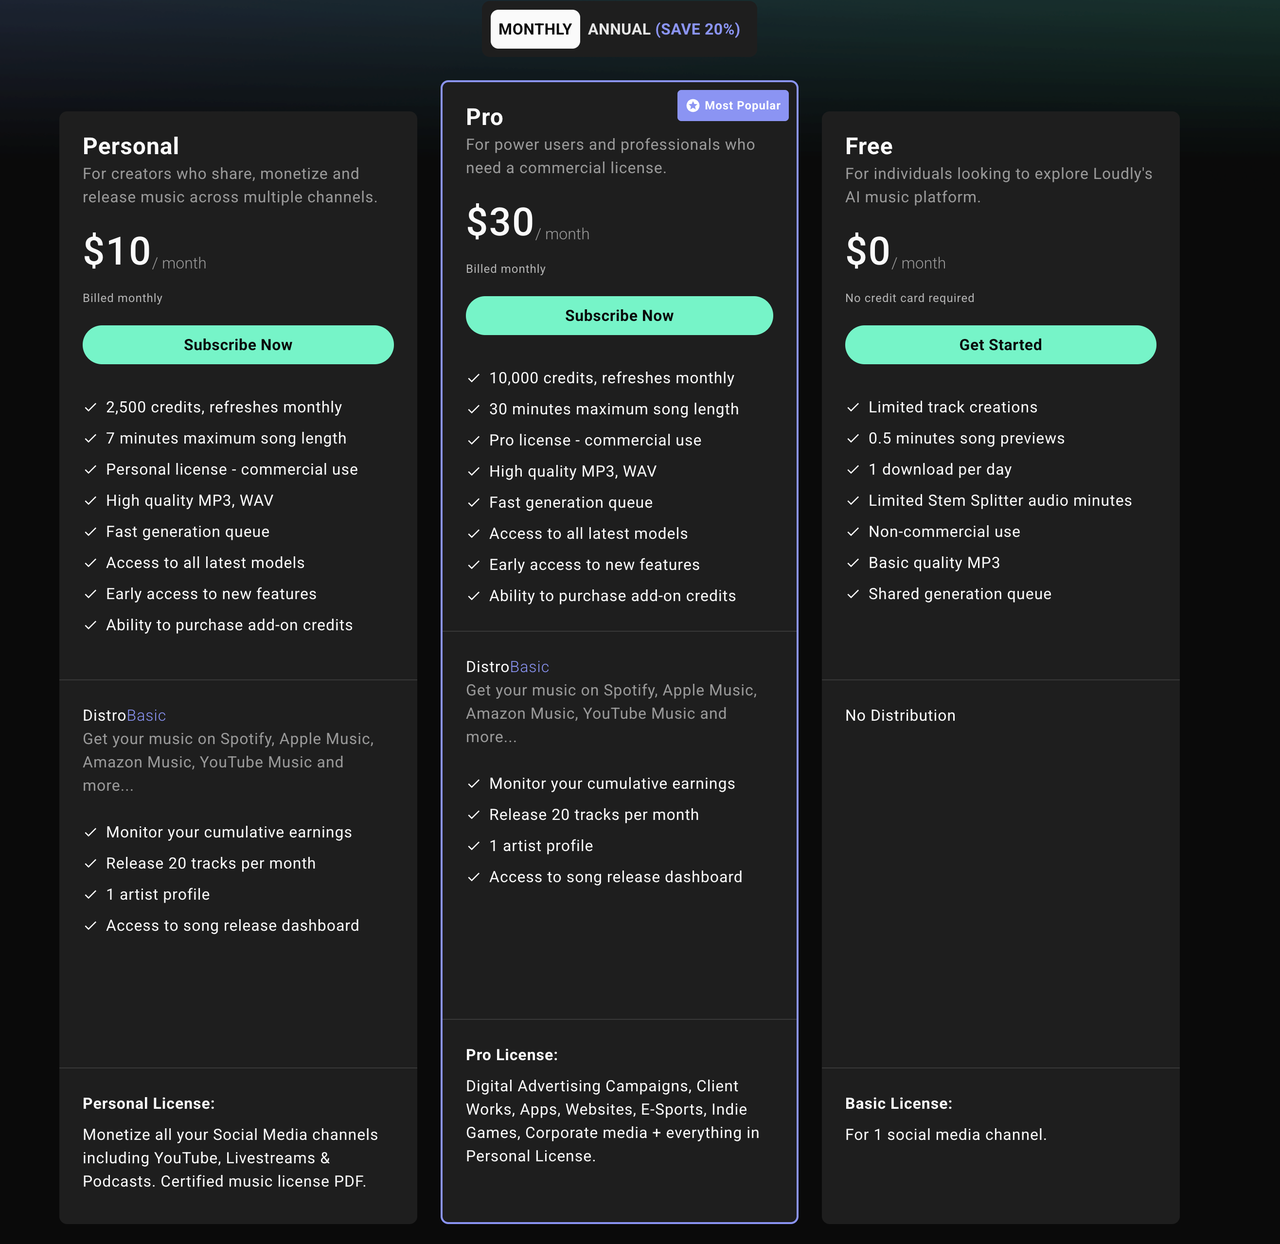This screenshot has height=1244, width=1280.
Task: Click checkmark beside Shared generation queue
Action: (853, 594)
